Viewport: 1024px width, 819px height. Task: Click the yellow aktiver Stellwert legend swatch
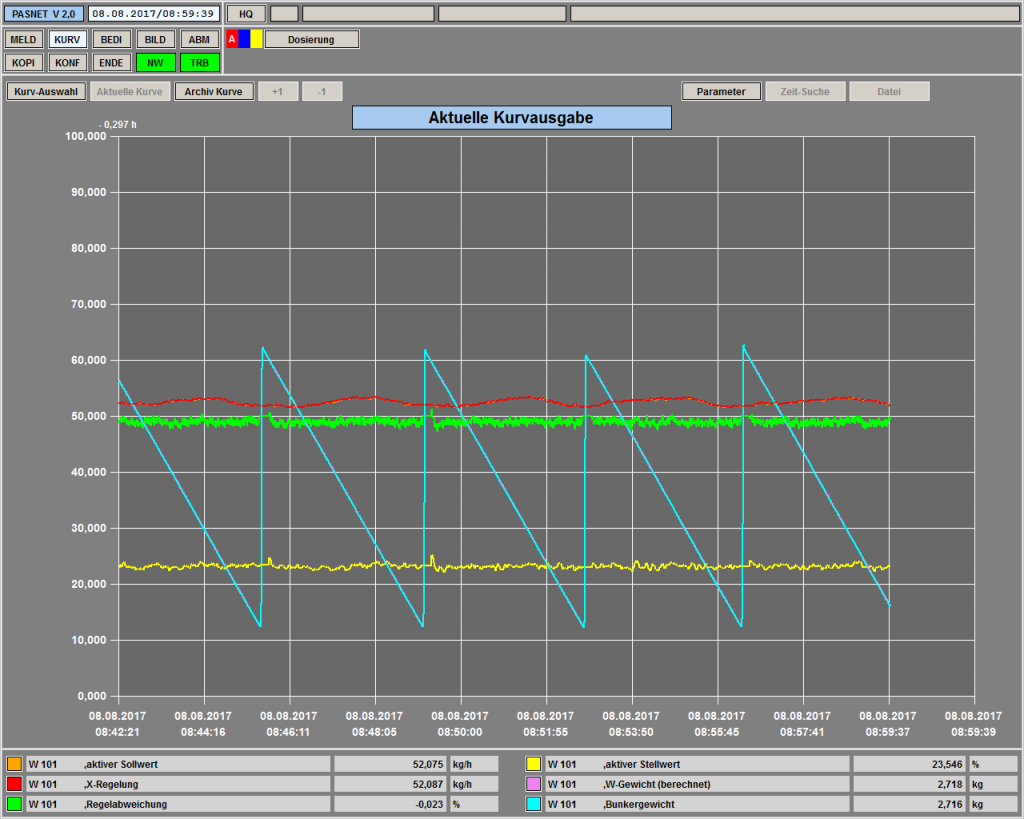[x=533, y=764]
